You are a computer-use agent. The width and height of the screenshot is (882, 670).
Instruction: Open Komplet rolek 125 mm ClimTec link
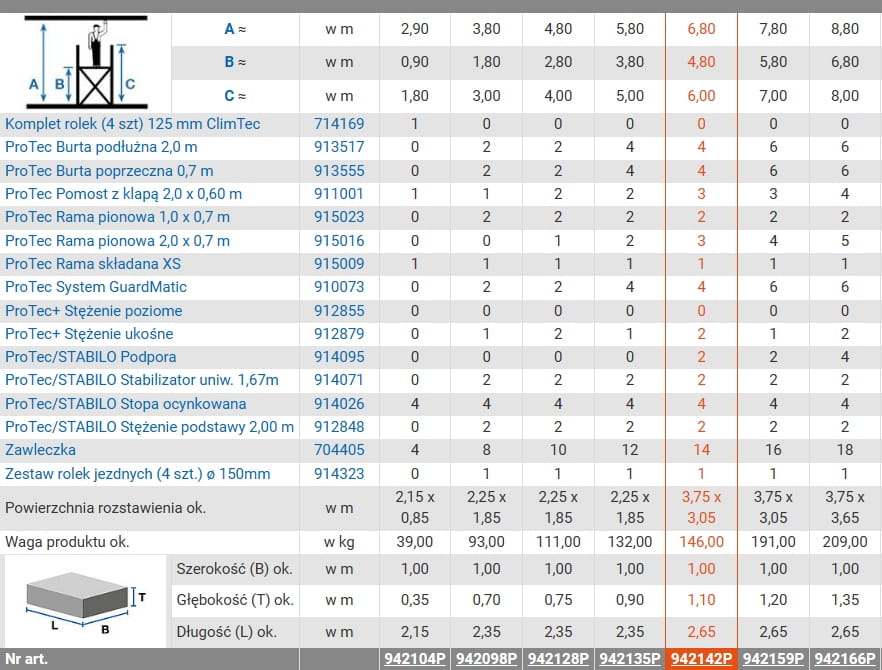tap(133, 124)
